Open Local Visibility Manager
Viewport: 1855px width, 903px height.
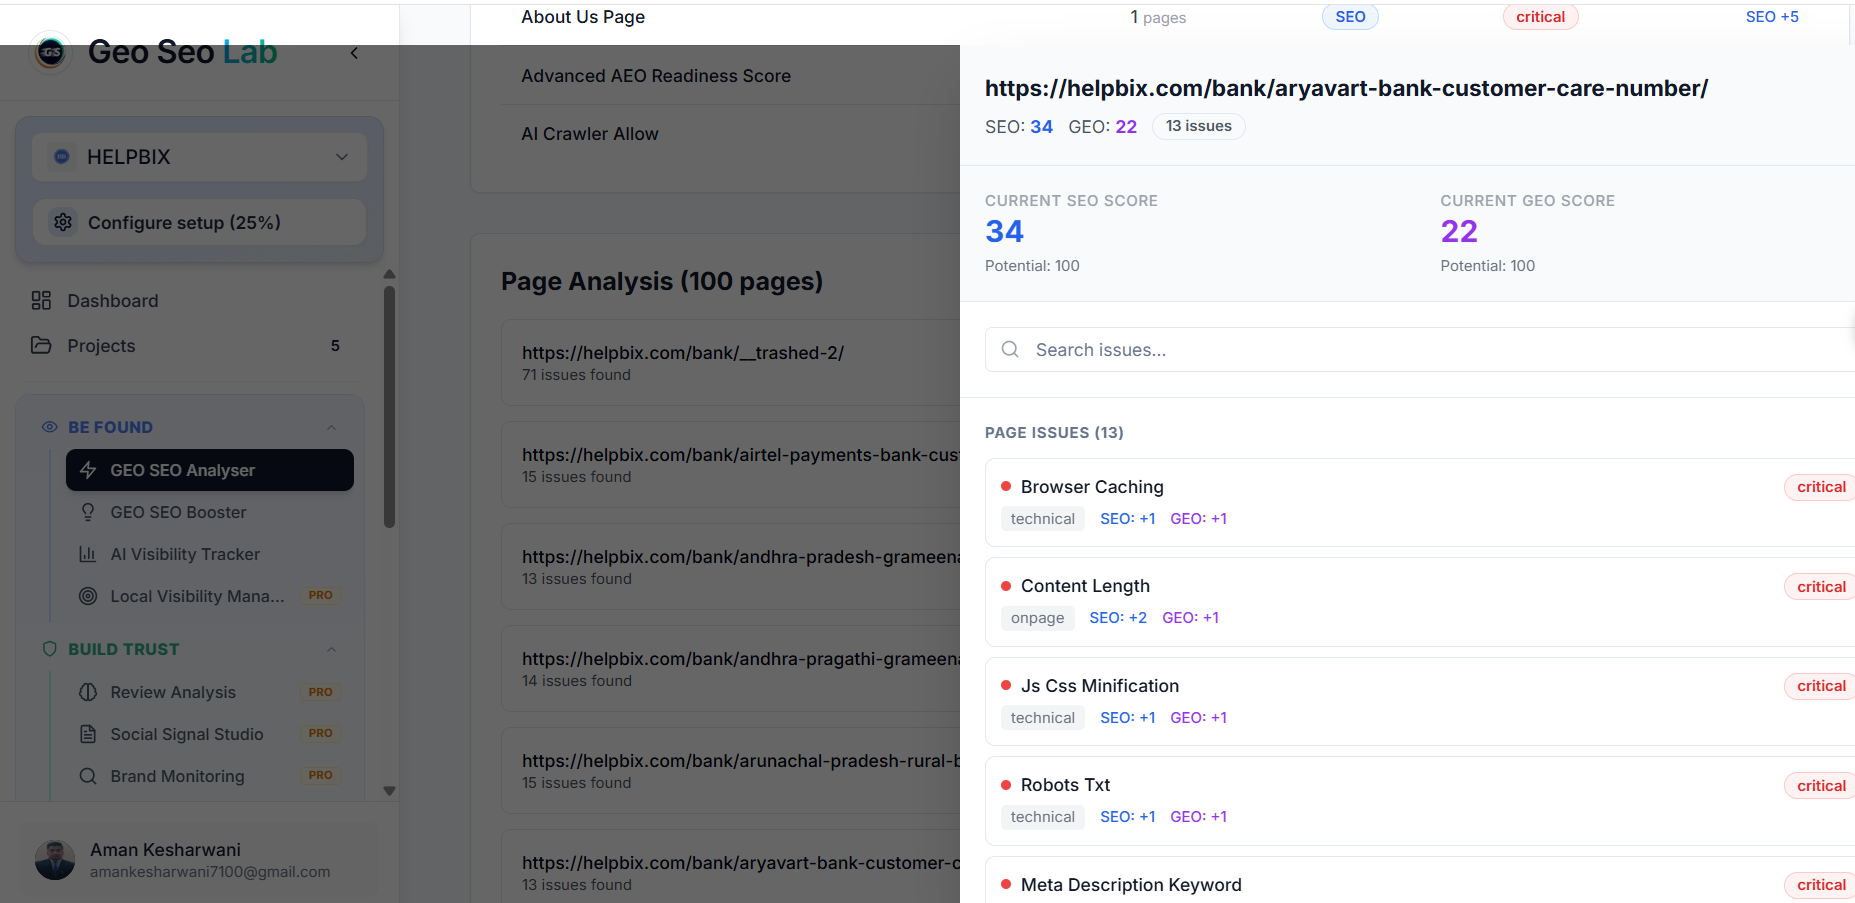[210, 596]
